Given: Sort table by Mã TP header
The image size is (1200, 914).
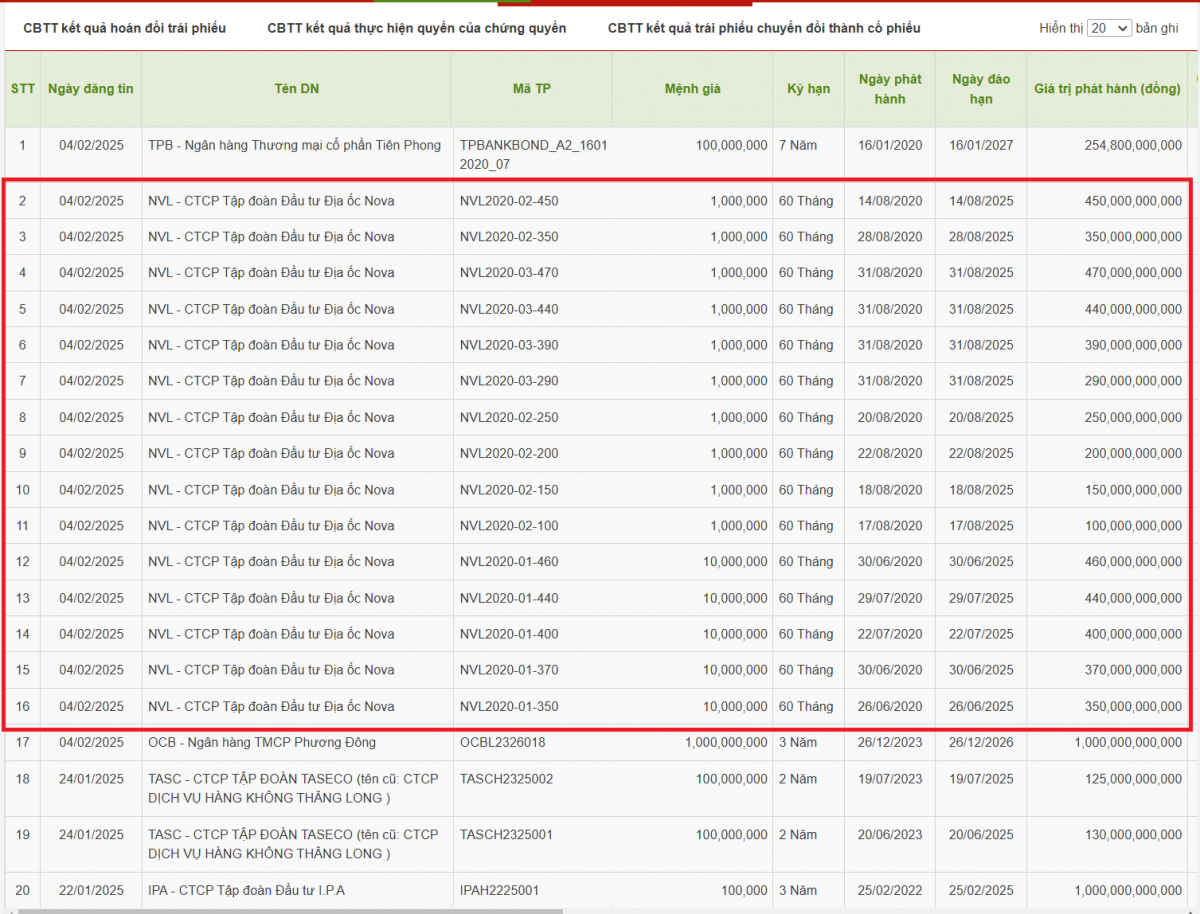Looking at the screenshot, I should [x=531, y=89].
